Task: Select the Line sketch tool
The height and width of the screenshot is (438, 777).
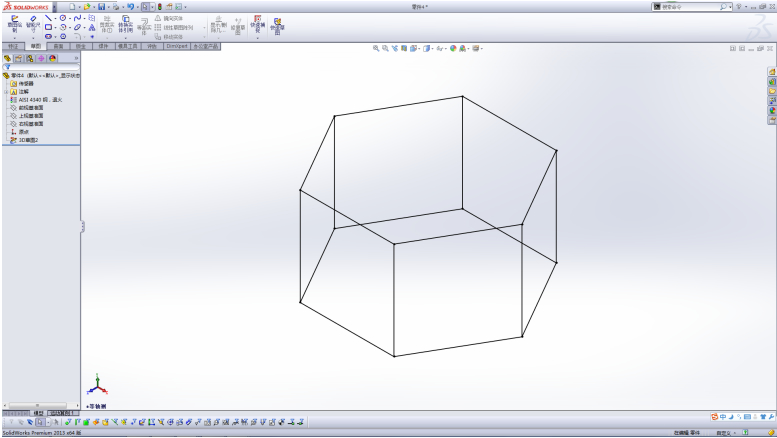Action: (48, 18)
